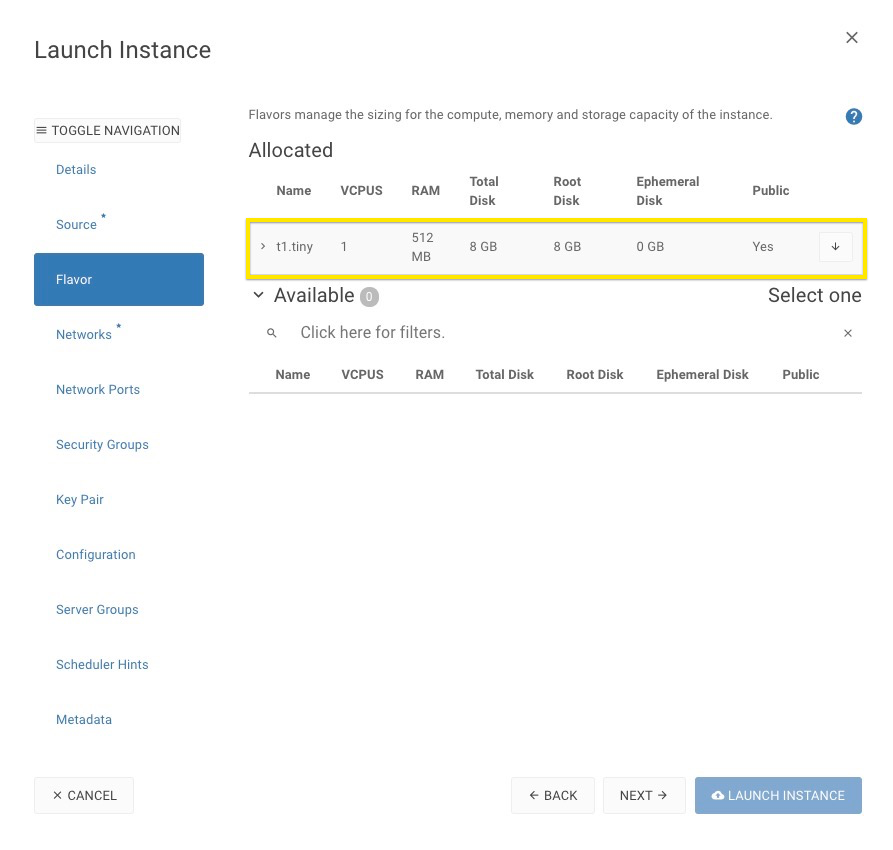Sort Available table by Root Disk header
The image size is (893, 850).
pyautogui.click(x=595, y=375)
